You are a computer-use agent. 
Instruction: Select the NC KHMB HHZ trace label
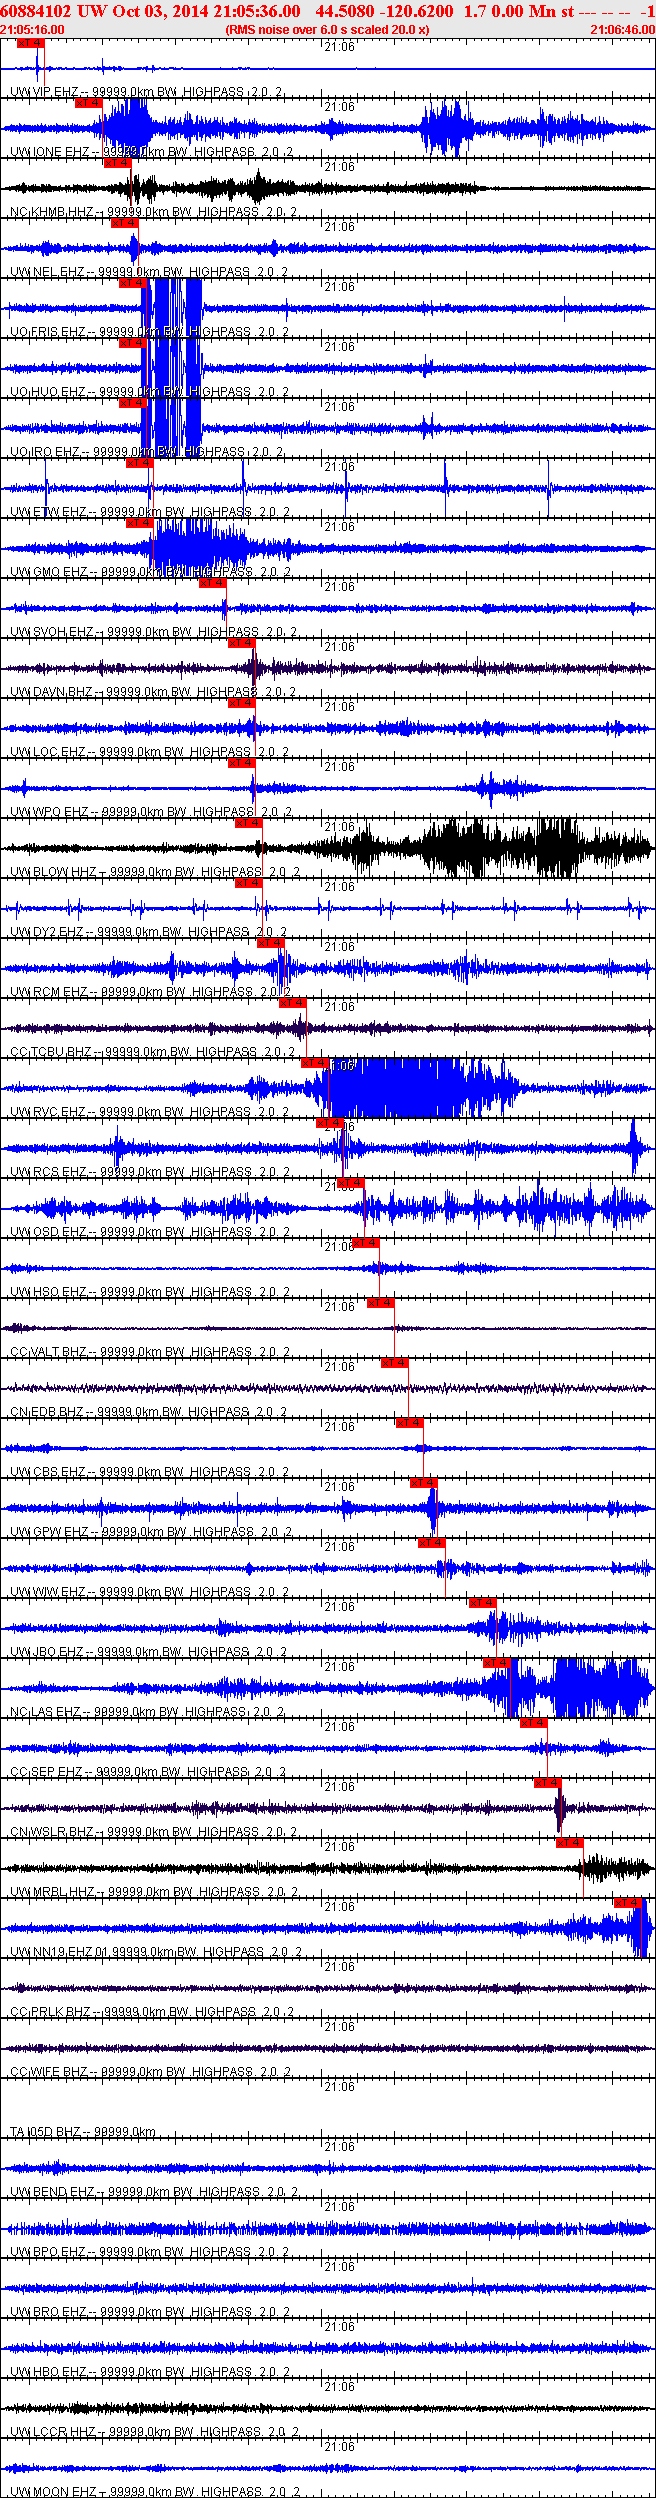(153, 212)
